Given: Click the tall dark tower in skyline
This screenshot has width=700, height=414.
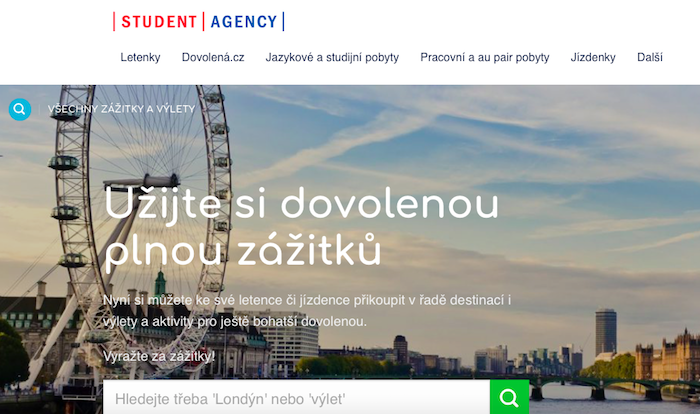Looking at the screenshot, I should point(605,332).
